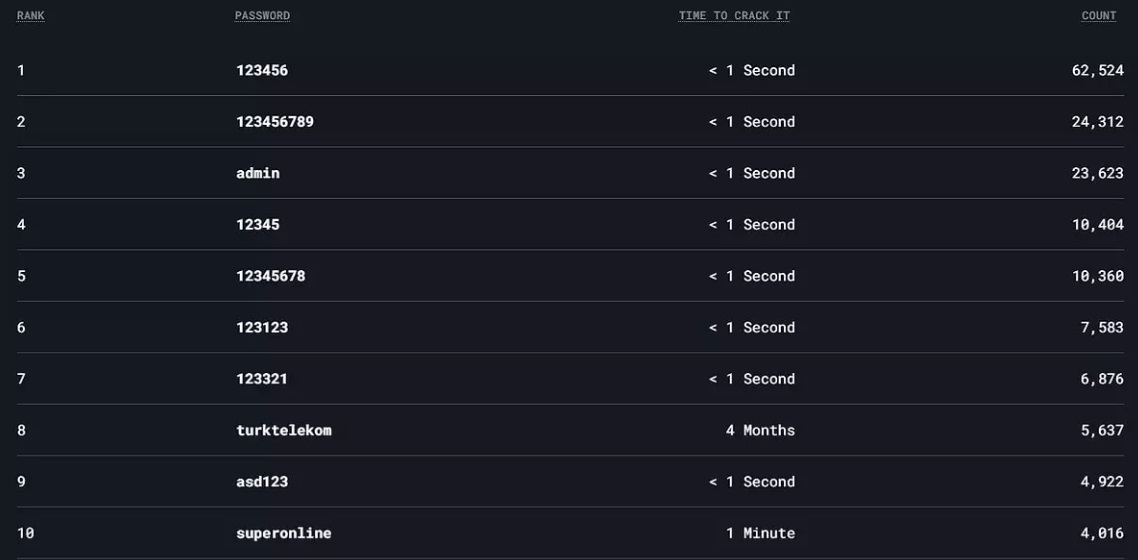Viewport: 1138px width, 560px height.
Task: Click the 12345 password cell
Action: (x=258, y=225)
